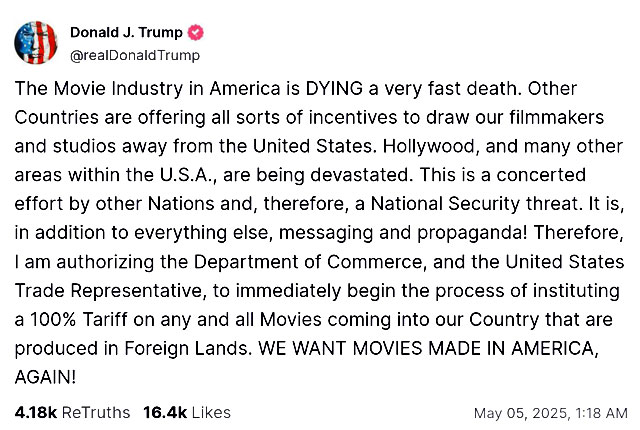Select the Department of Commerce phrase
The width and height of the screenshot is (640, 430).
308,262
